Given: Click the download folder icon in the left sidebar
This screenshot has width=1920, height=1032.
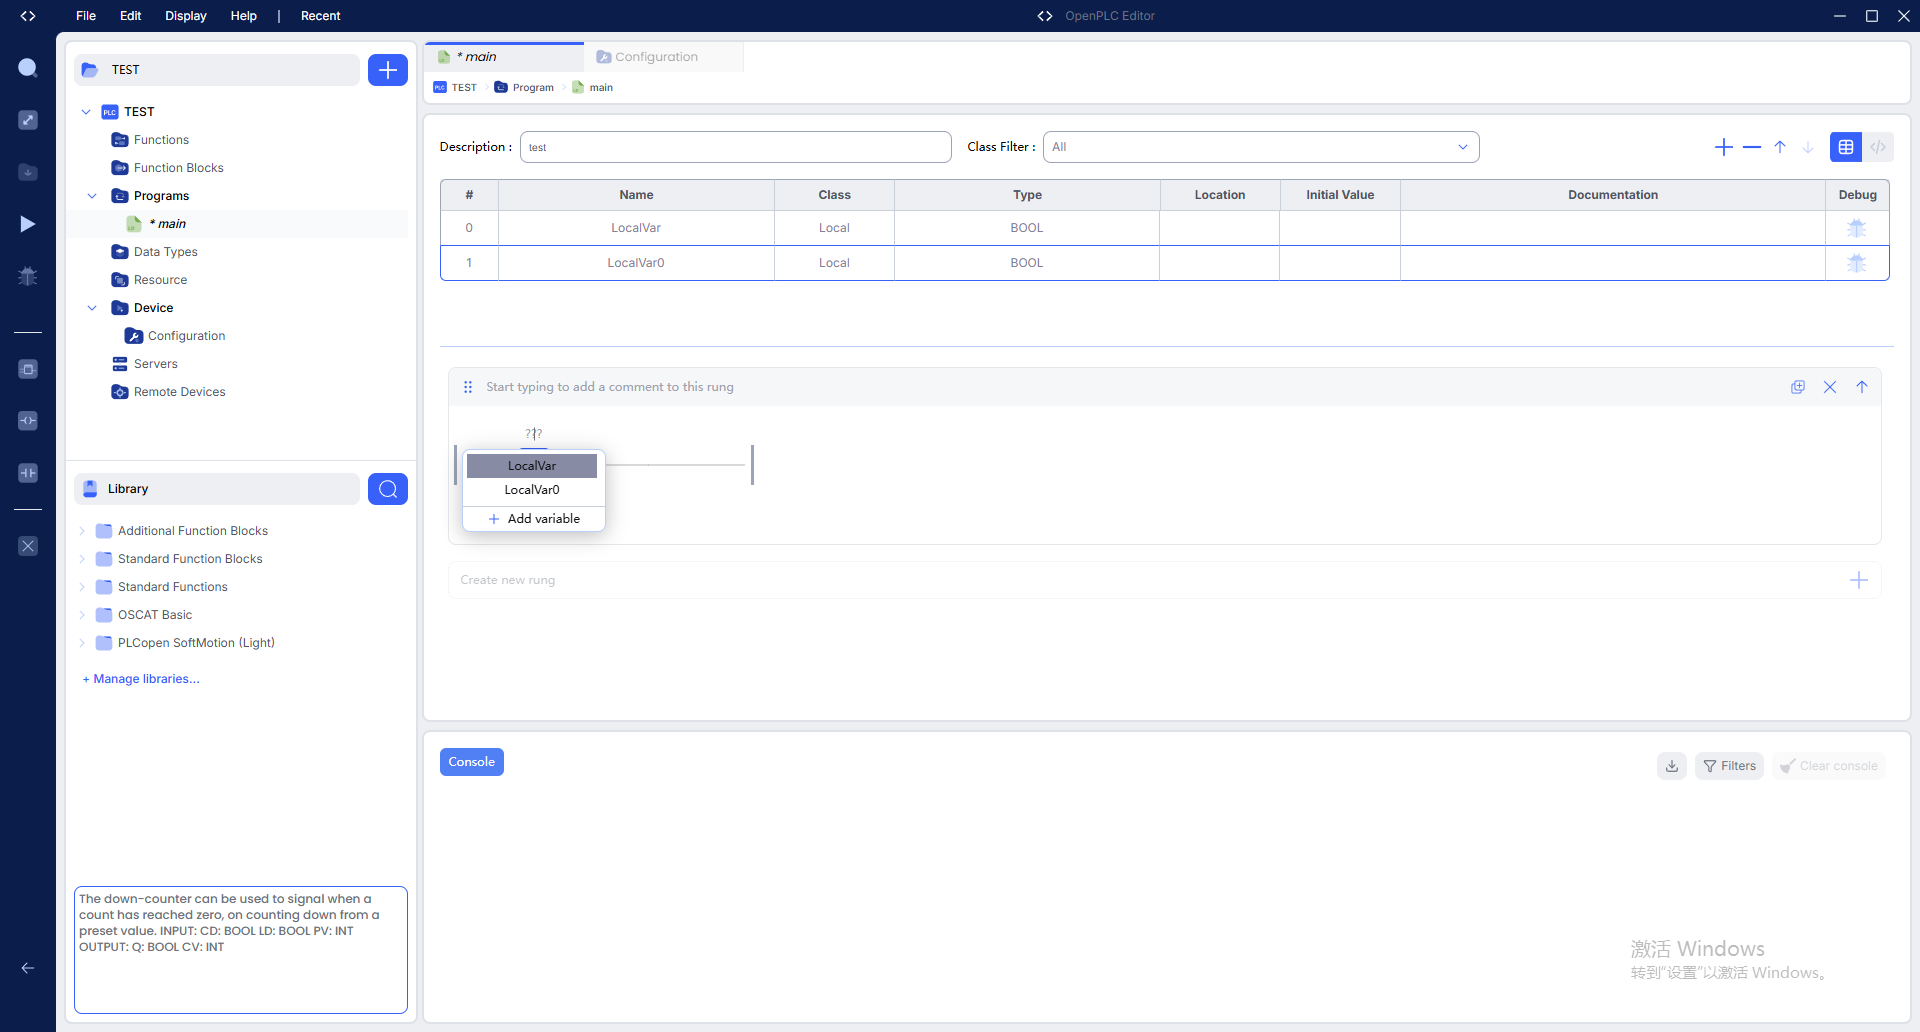Looking at the screenshot, I should point(28,172).
